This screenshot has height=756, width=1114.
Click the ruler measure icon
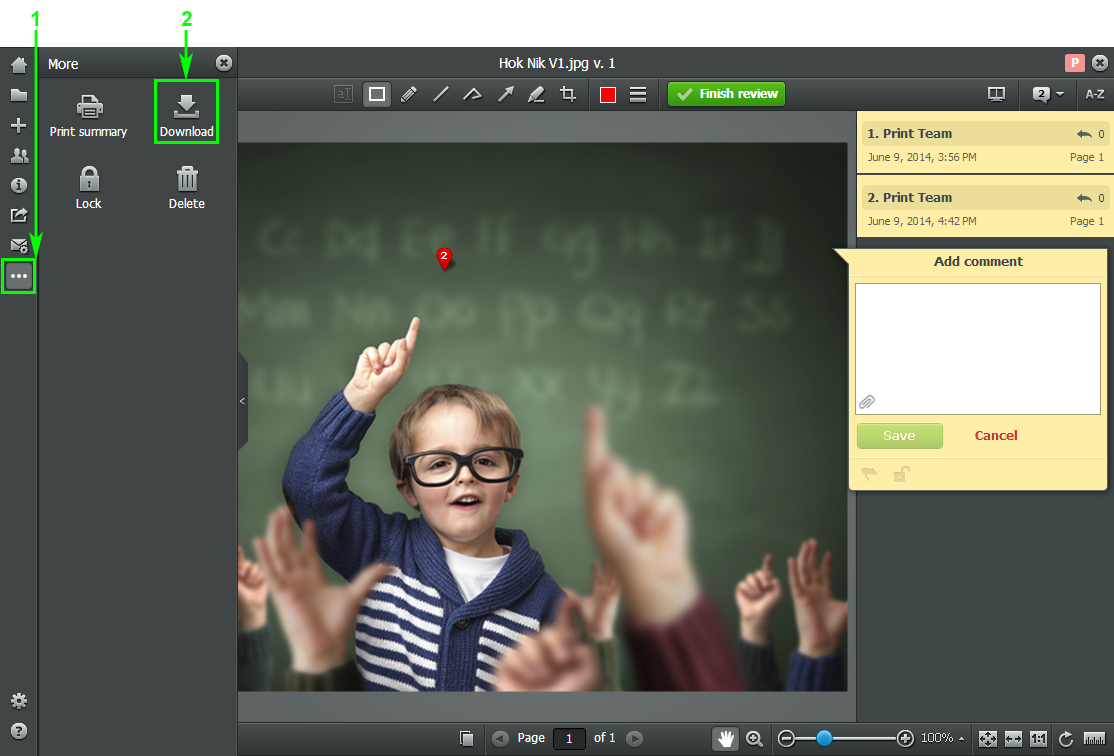click(1095, 739)
